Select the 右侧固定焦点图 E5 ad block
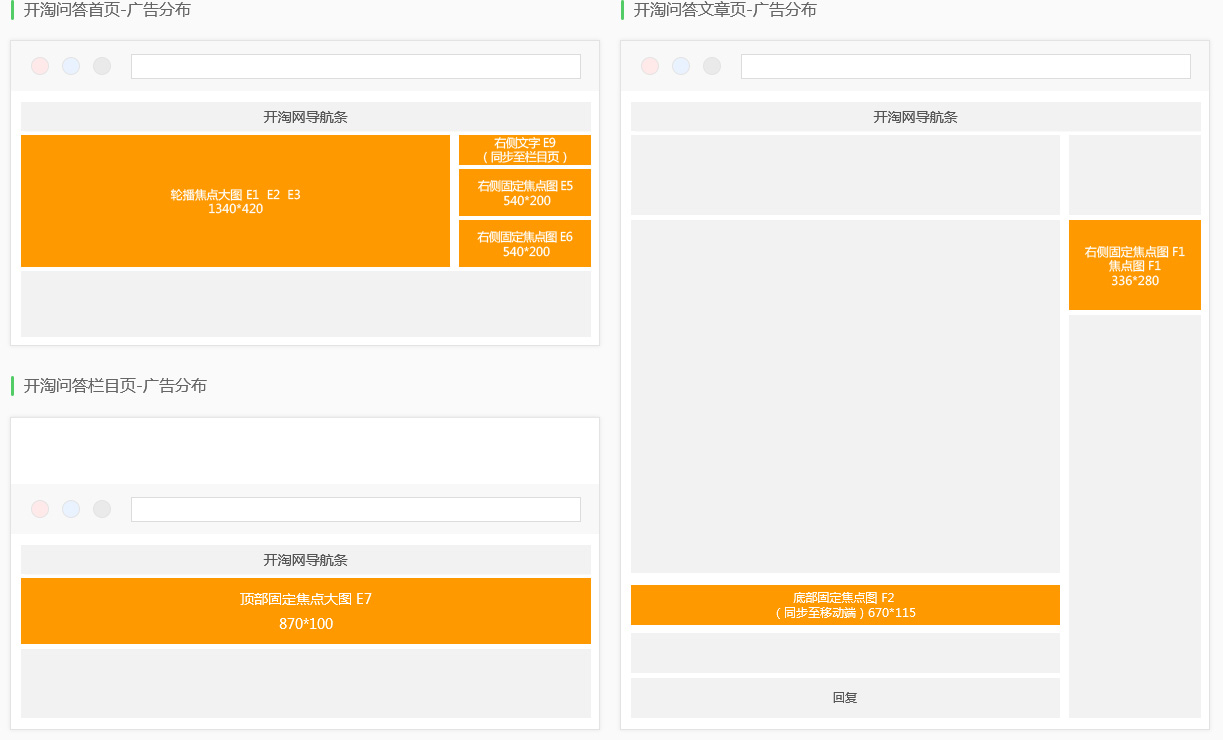Screen dimensions: 1223x740 [524, 193]
